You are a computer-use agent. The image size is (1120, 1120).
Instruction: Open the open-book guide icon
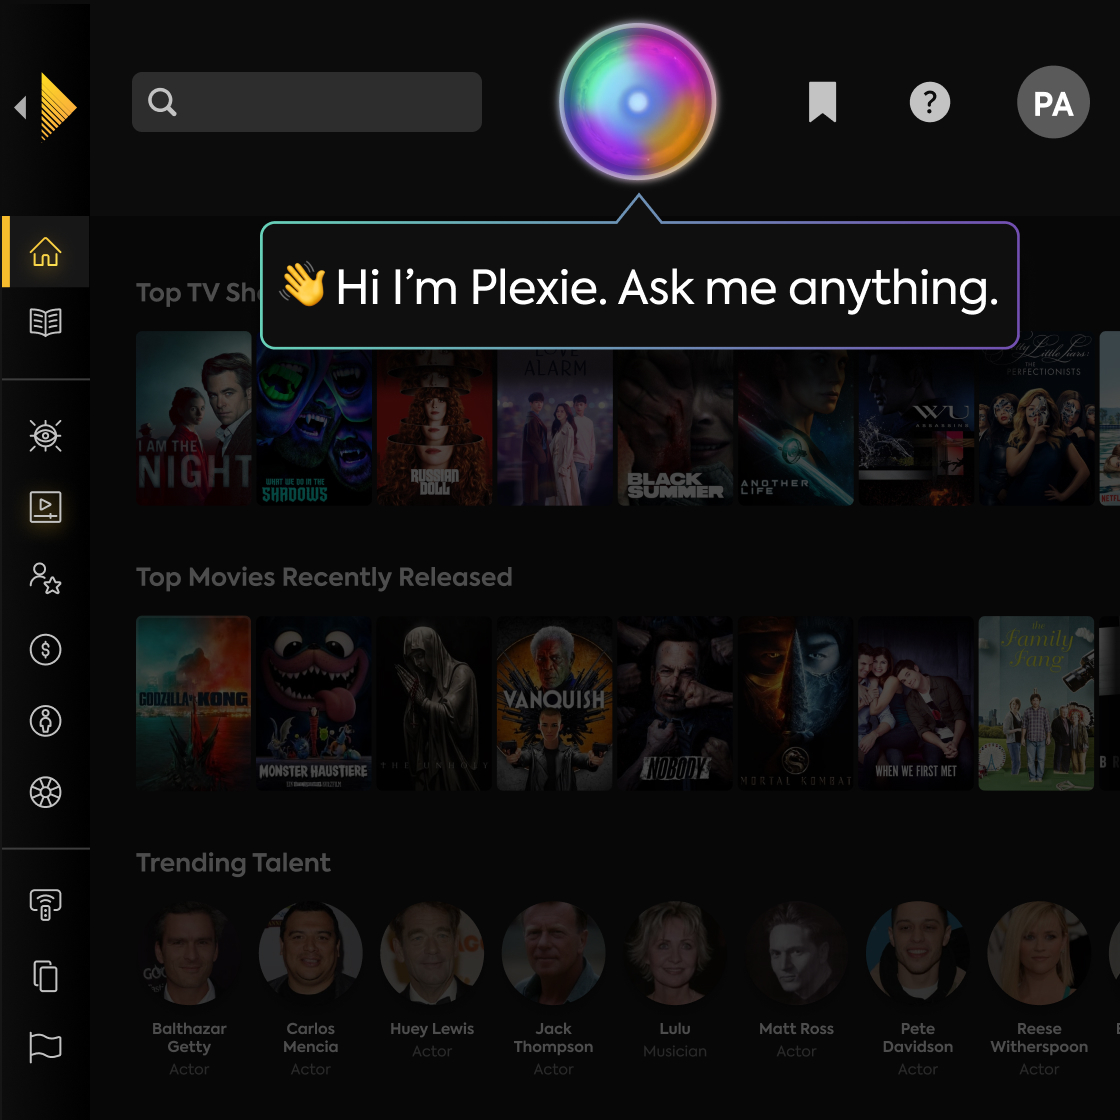[46, 322]
